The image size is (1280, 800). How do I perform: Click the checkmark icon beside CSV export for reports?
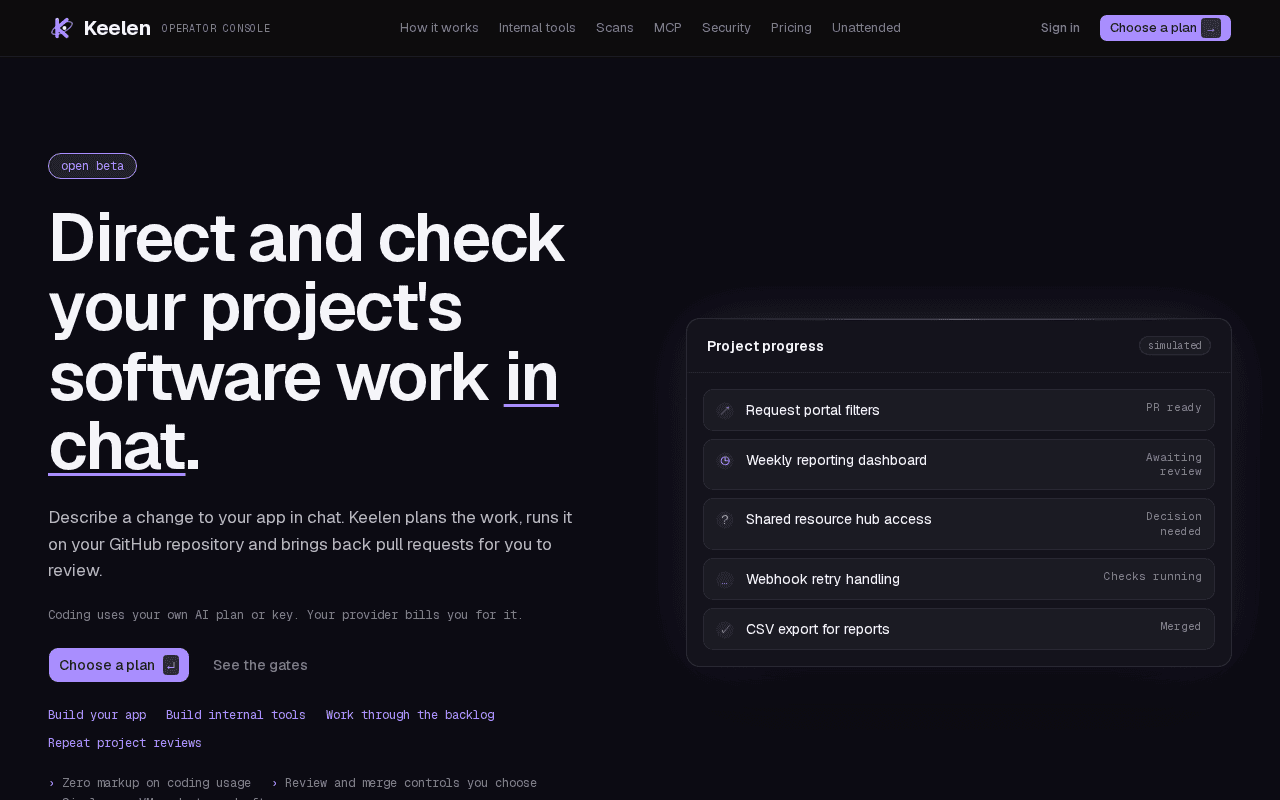(x=725, y=629)
